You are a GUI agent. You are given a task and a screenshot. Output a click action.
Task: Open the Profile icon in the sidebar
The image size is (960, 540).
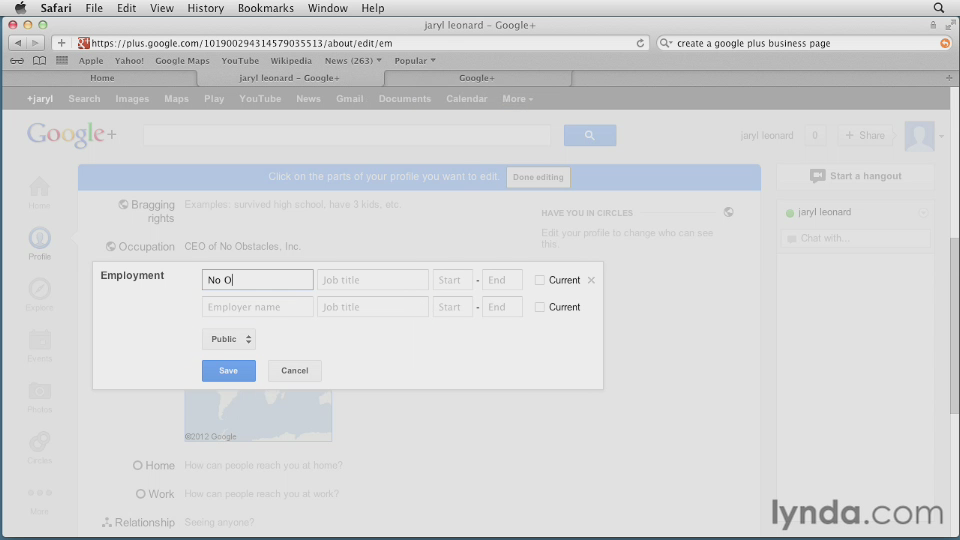coord(39,241)
